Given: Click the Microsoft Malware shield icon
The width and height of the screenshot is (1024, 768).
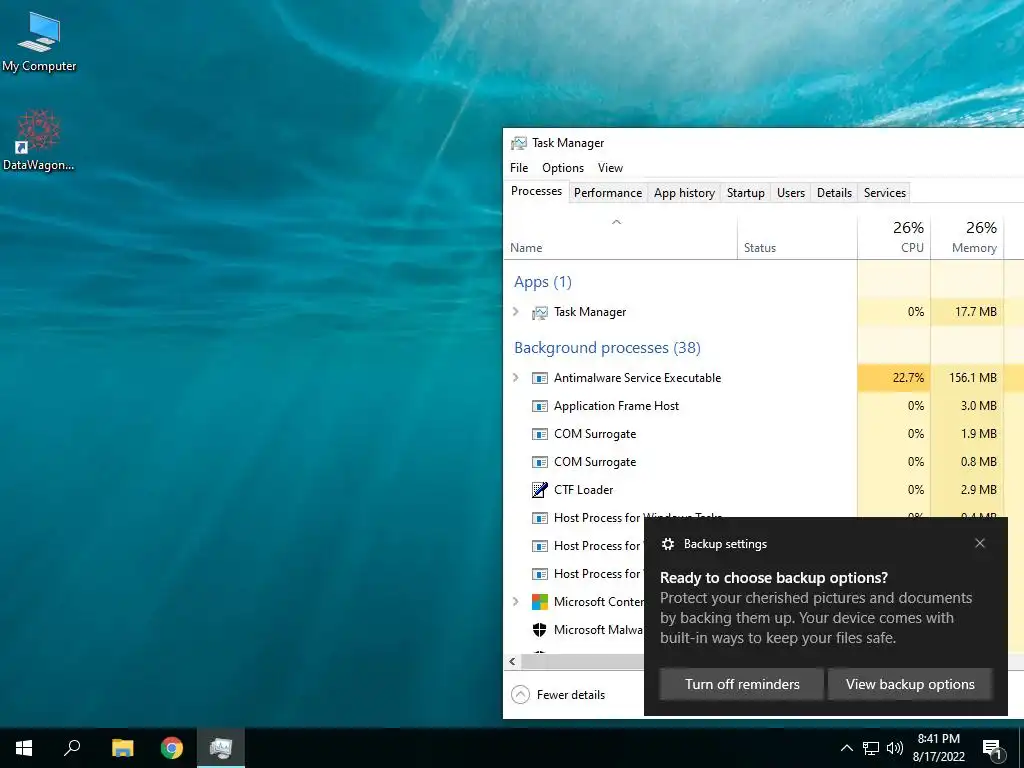Looking at the screenshot, I should tap(539, 630).
